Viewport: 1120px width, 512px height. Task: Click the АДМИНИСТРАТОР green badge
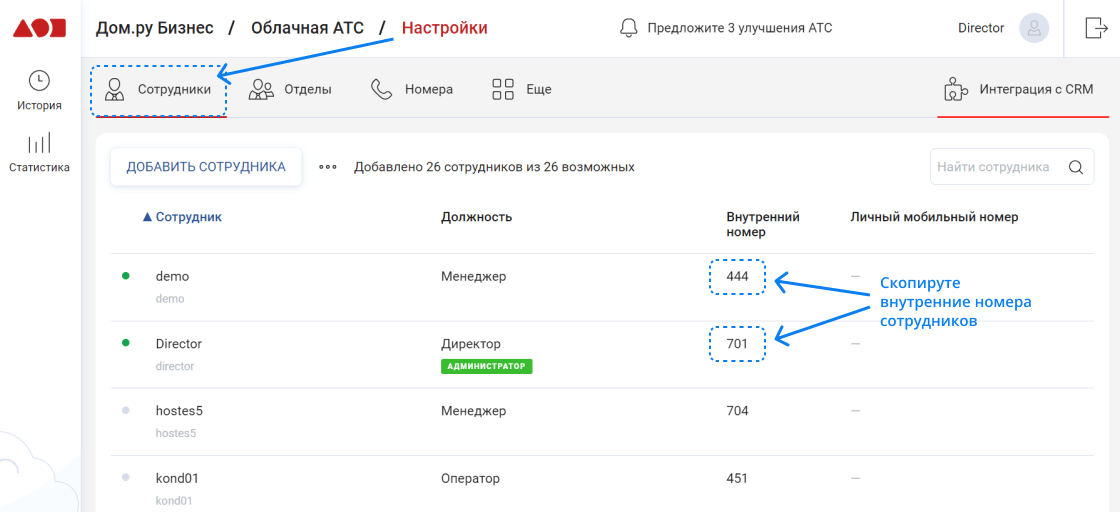pos(486,366)
